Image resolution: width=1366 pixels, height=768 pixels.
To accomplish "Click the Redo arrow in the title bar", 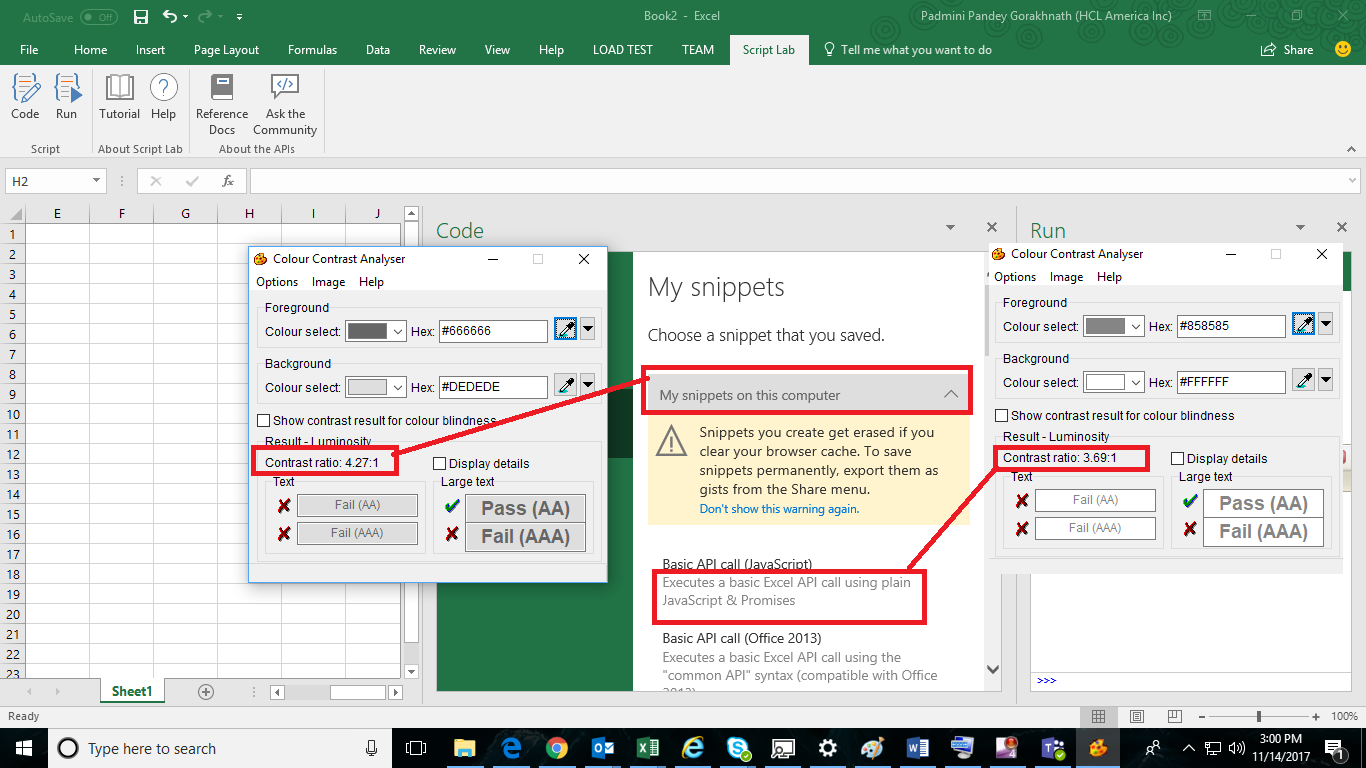I will point(205,17).
